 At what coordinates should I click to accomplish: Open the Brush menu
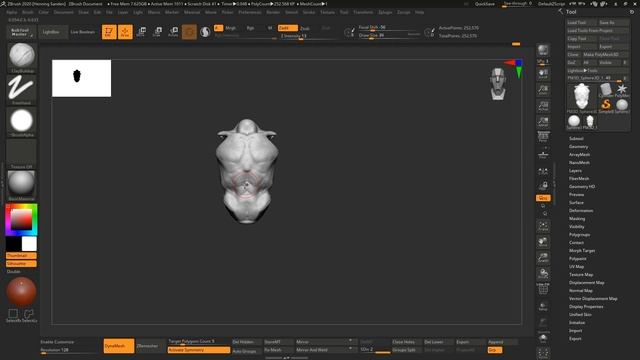pyautogui.click(x=28, y=12)
